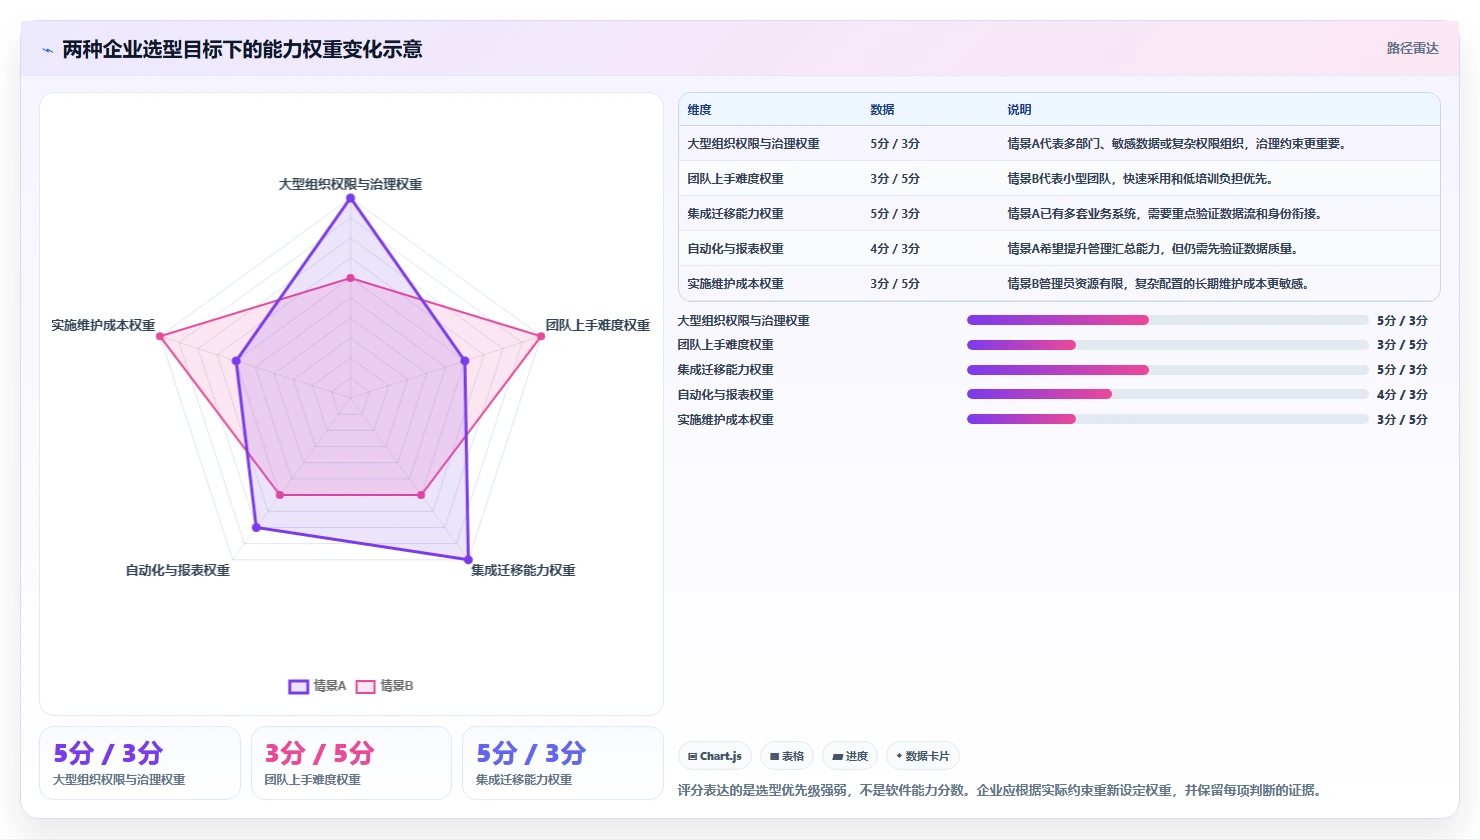
Task: Click the progress list label 自动化与报表权重
Action: (x=725, y=395)
